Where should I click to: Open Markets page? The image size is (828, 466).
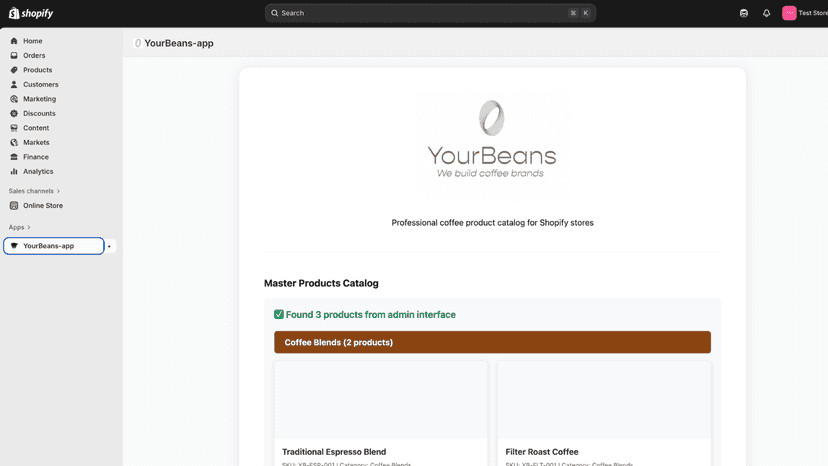click(x=36, y=143)
